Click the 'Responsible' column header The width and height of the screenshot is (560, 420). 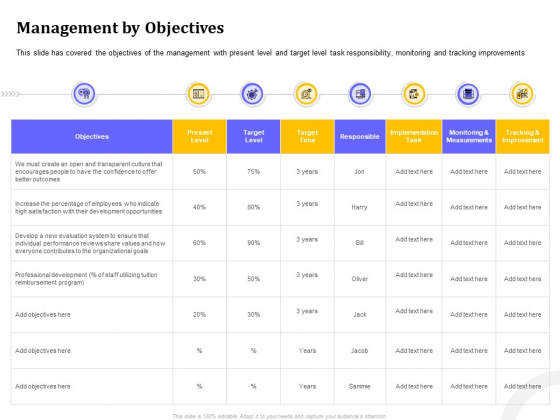pyautogui.click(x=360, y=136)
